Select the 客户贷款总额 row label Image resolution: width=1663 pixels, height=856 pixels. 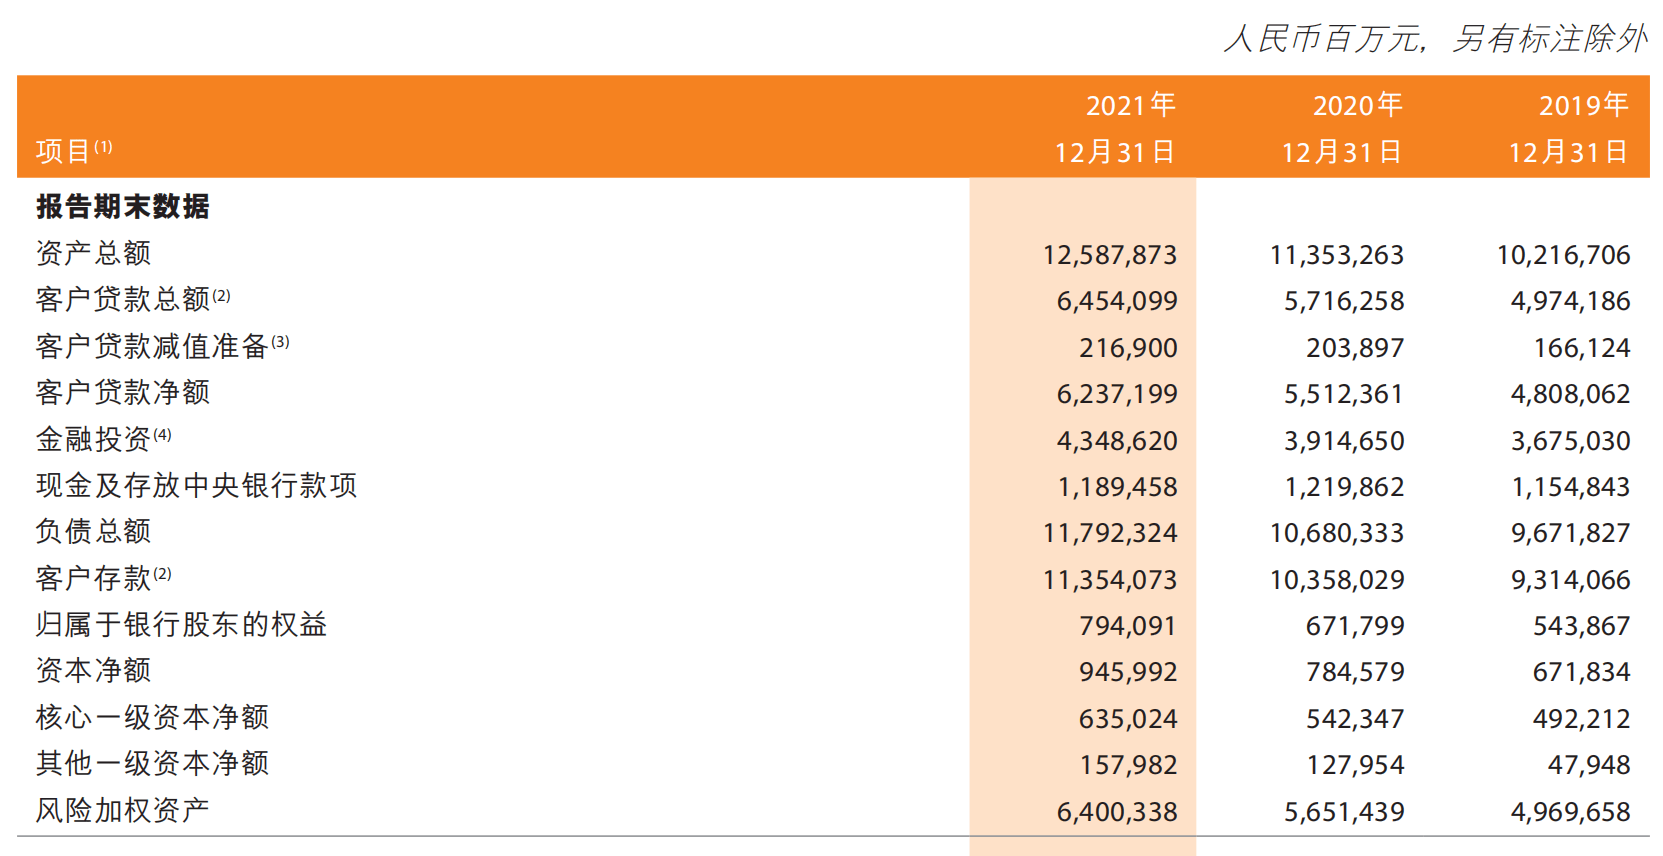click(x=133, y=299)
